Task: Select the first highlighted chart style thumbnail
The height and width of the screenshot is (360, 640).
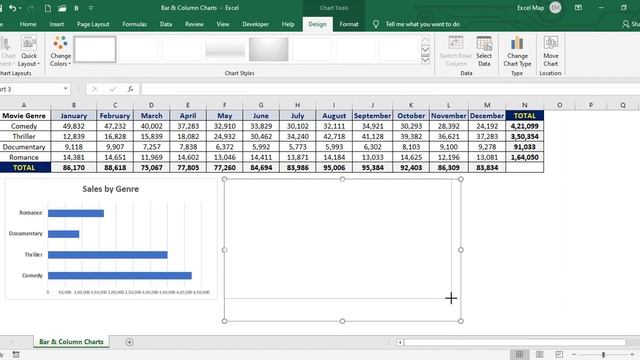Action: (x=95, y=49)
